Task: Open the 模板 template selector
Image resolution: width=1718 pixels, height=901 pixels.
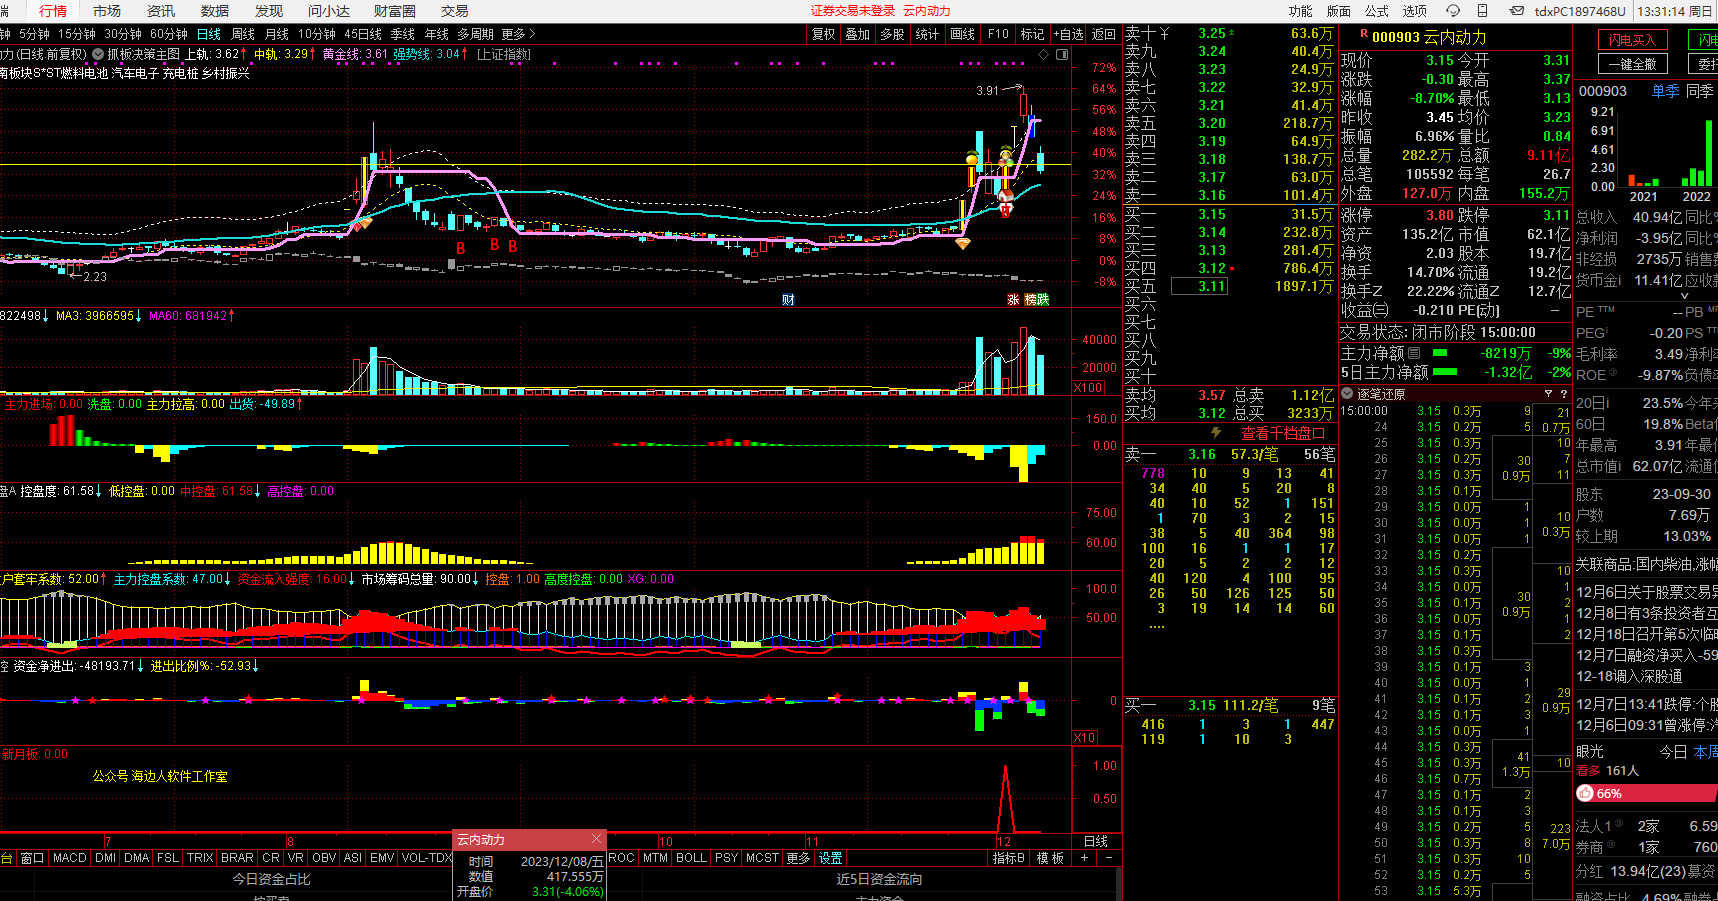Action: point(1050,858)
